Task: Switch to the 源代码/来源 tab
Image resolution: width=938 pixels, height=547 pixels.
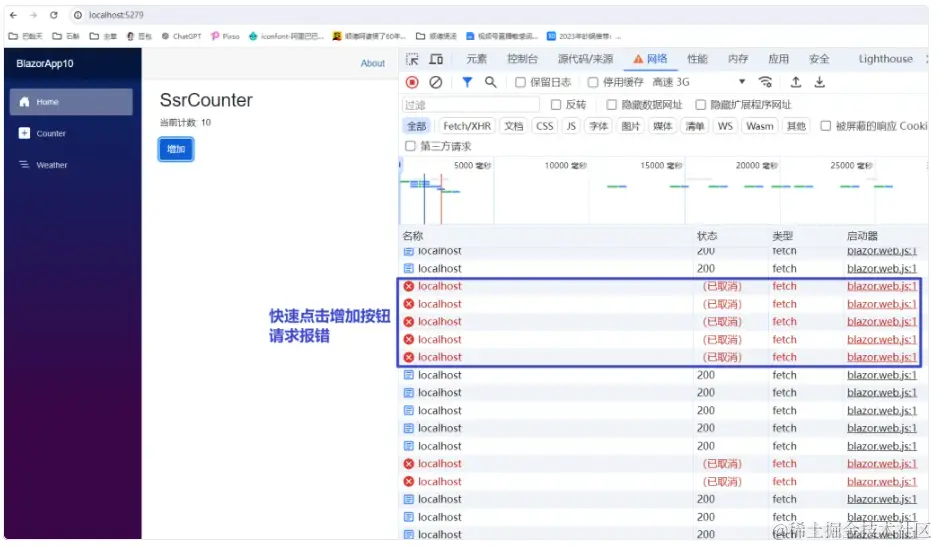Action: [585, 59]
